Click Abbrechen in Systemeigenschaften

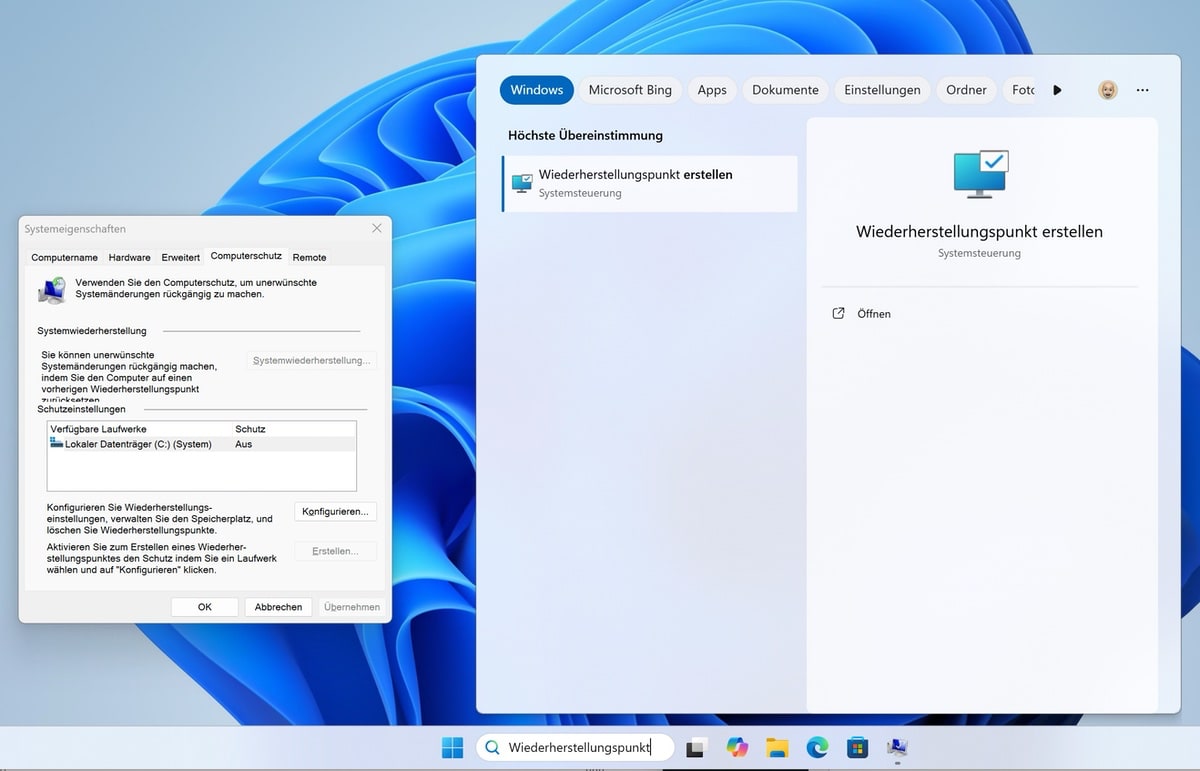(278, 607)
